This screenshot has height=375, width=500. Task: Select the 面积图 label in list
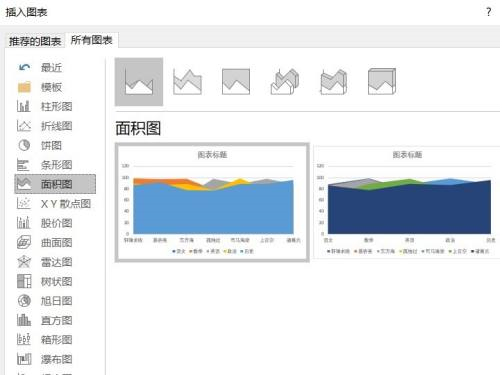point(56,184)
